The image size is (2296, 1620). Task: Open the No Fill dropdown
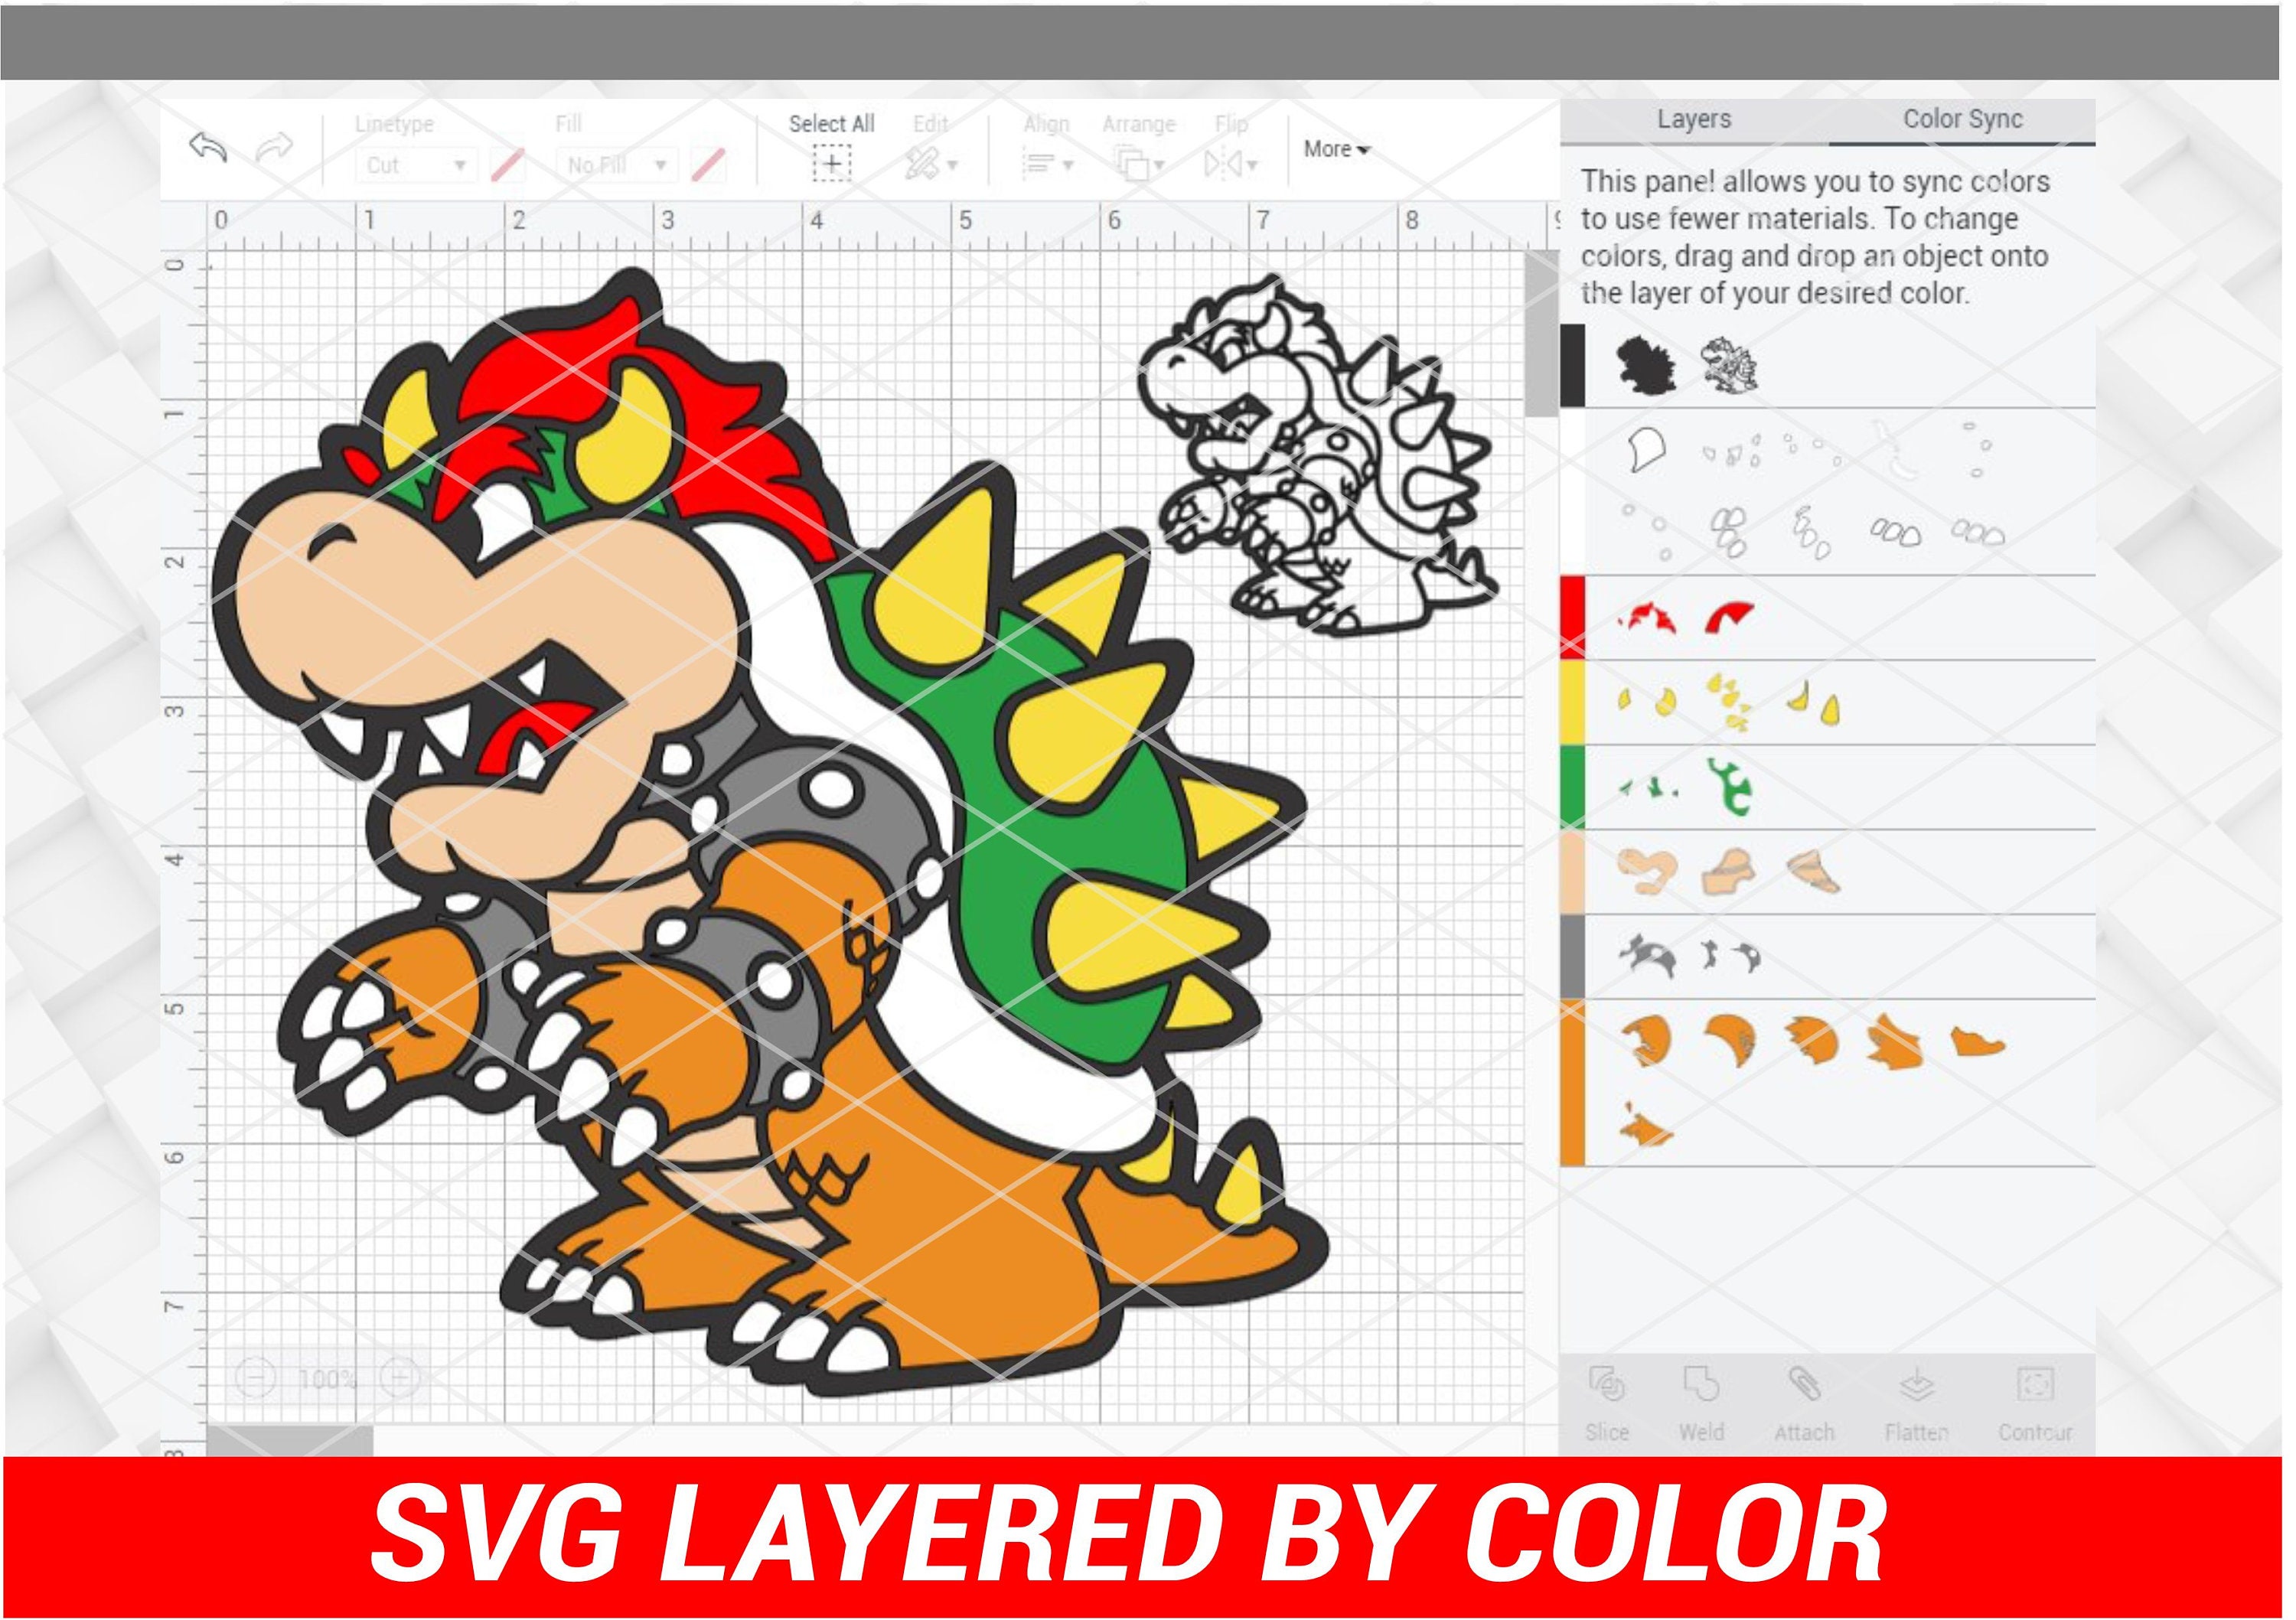(613, 166)
